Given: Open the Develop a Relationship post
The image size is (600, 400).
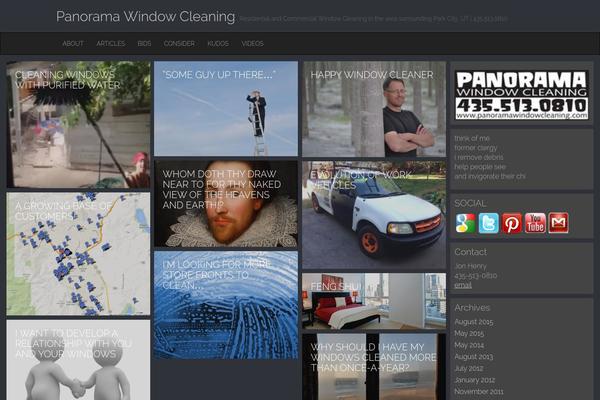Looking at the screenshot, I should pos(78,360).
